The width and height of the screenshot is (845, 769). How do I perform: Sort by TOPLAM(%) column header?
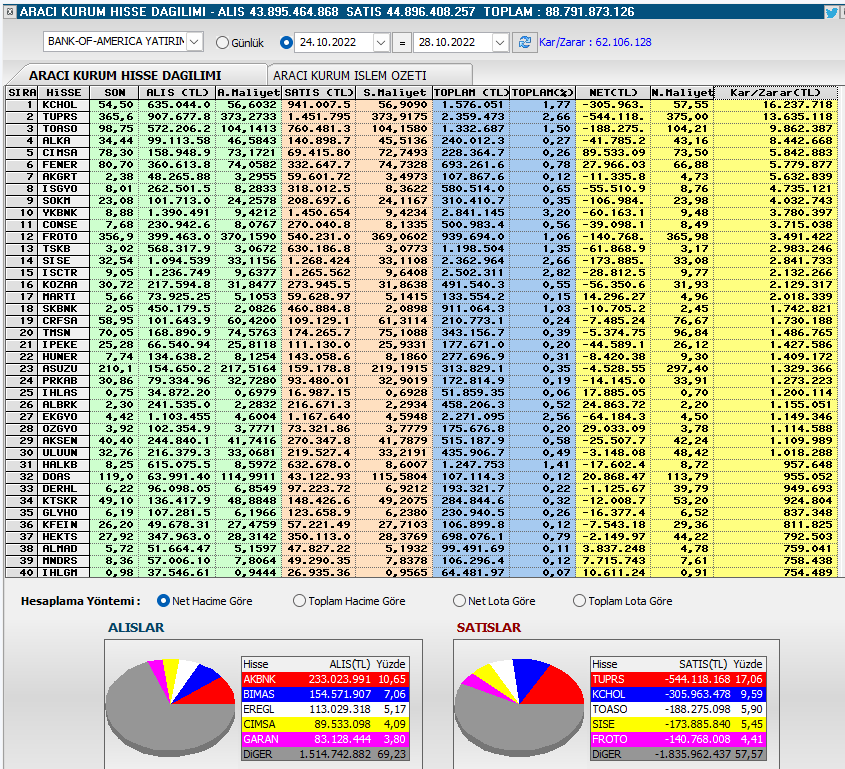click(x=542, y=93)
